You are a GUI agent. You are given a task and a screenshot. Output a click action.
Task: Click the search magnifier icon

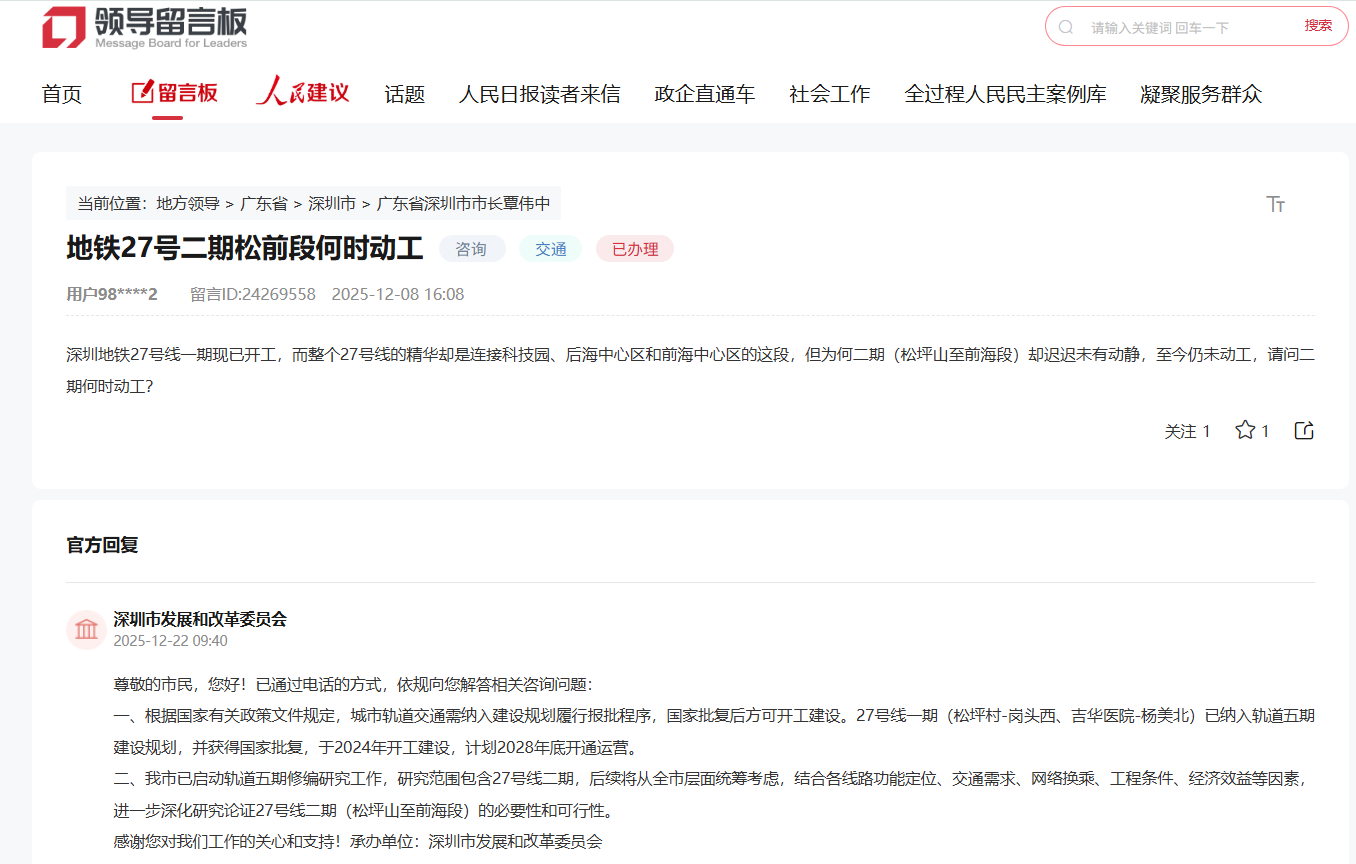(1066, 27)
